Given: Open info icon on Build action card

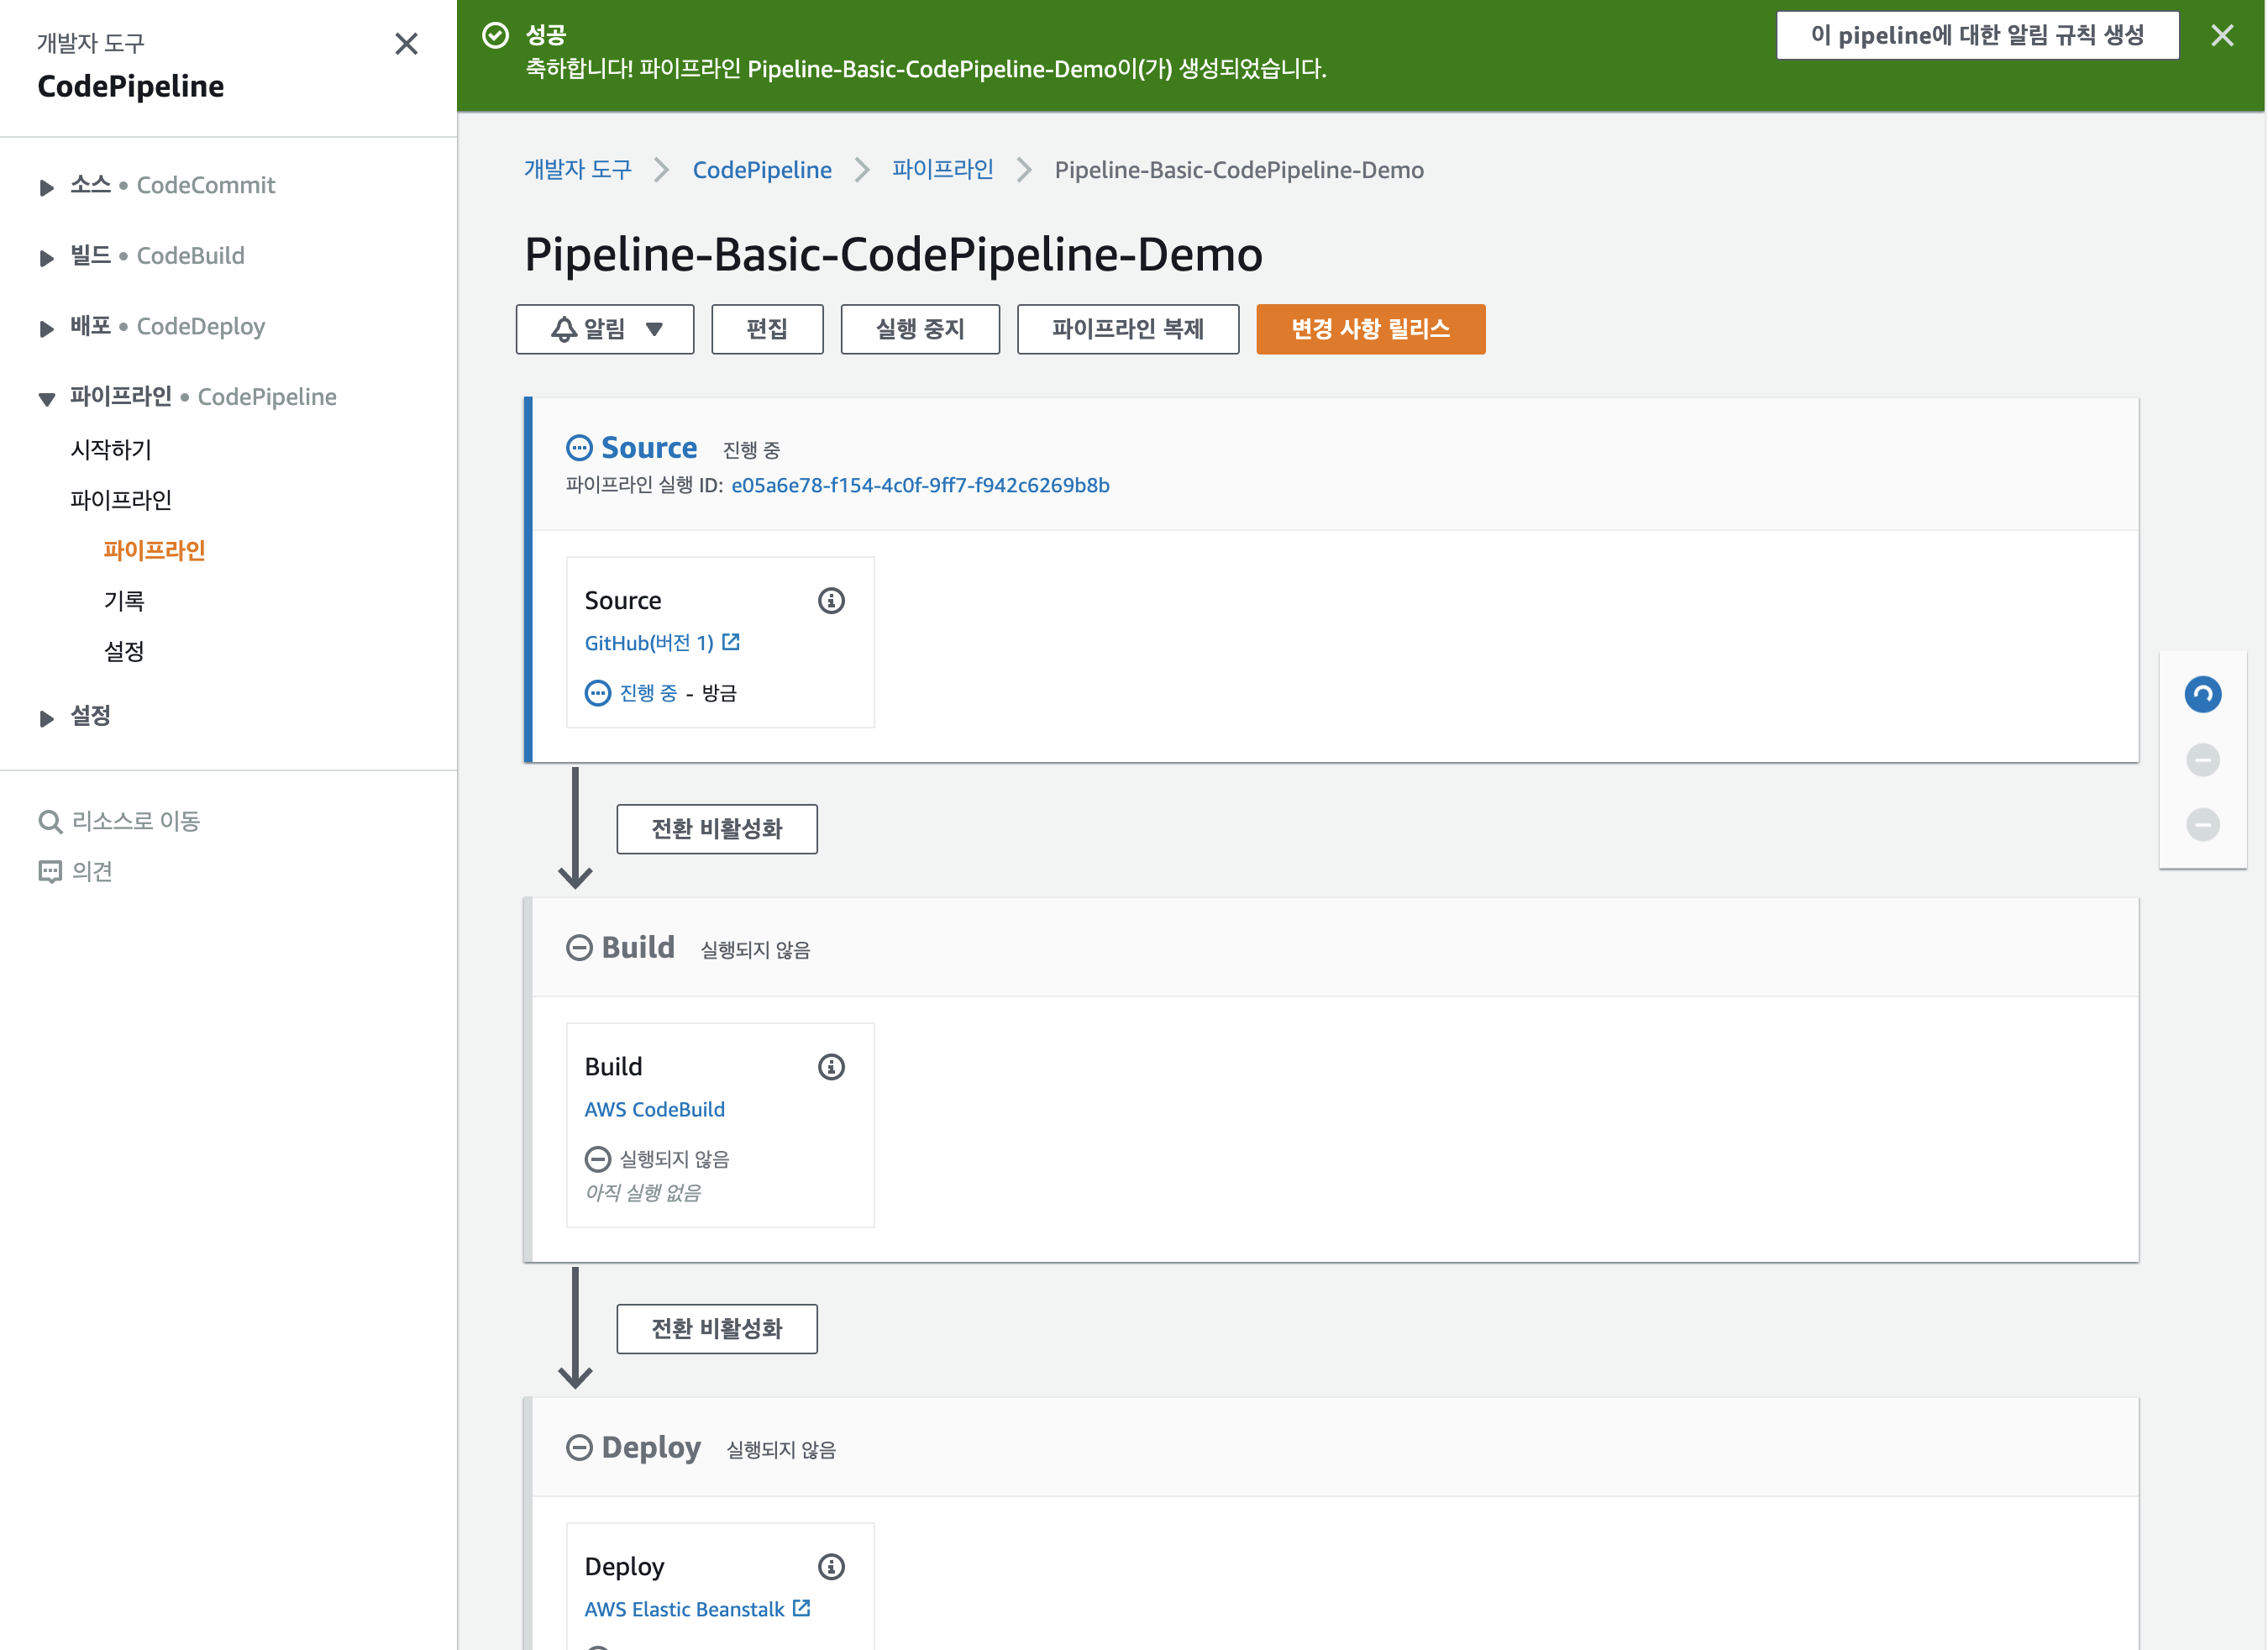Looking at the screenshot, I should pos(831,1067).
